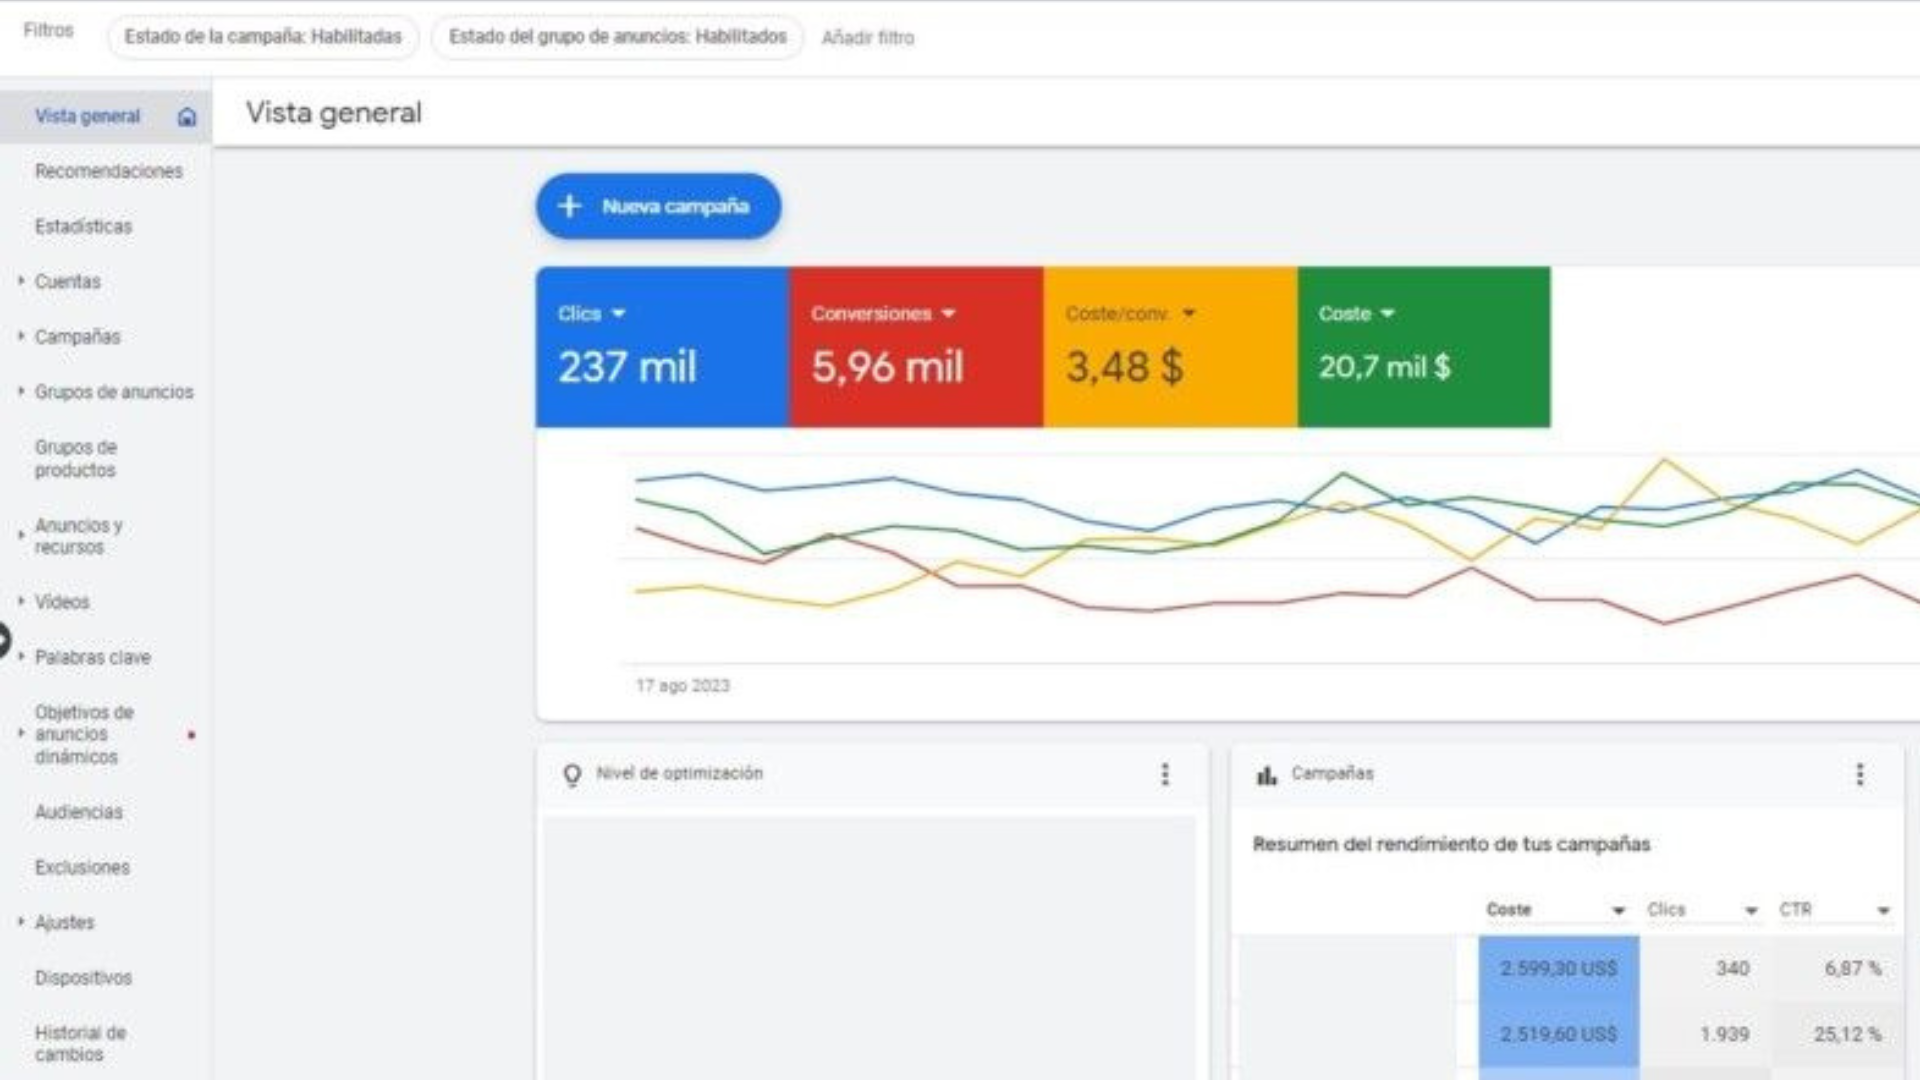
Task: Go to Recomendaciones in the sidebar
Action: click(x=109, y=171)
